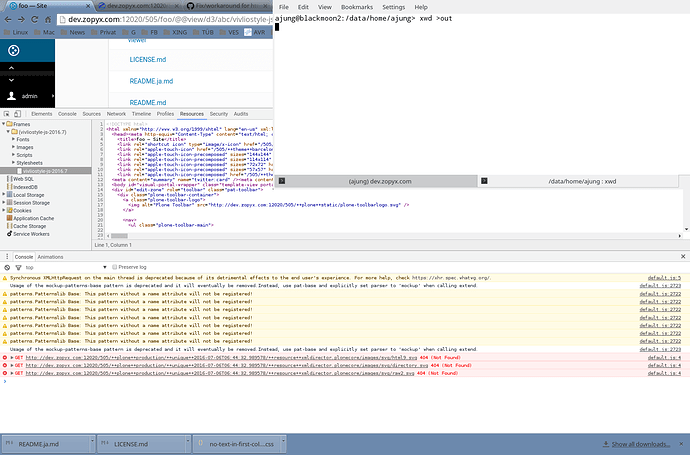The height and width of the screenshot is (455, 690).
Task: Toggle the Preserve log checkbox
Action: point(114,267)
